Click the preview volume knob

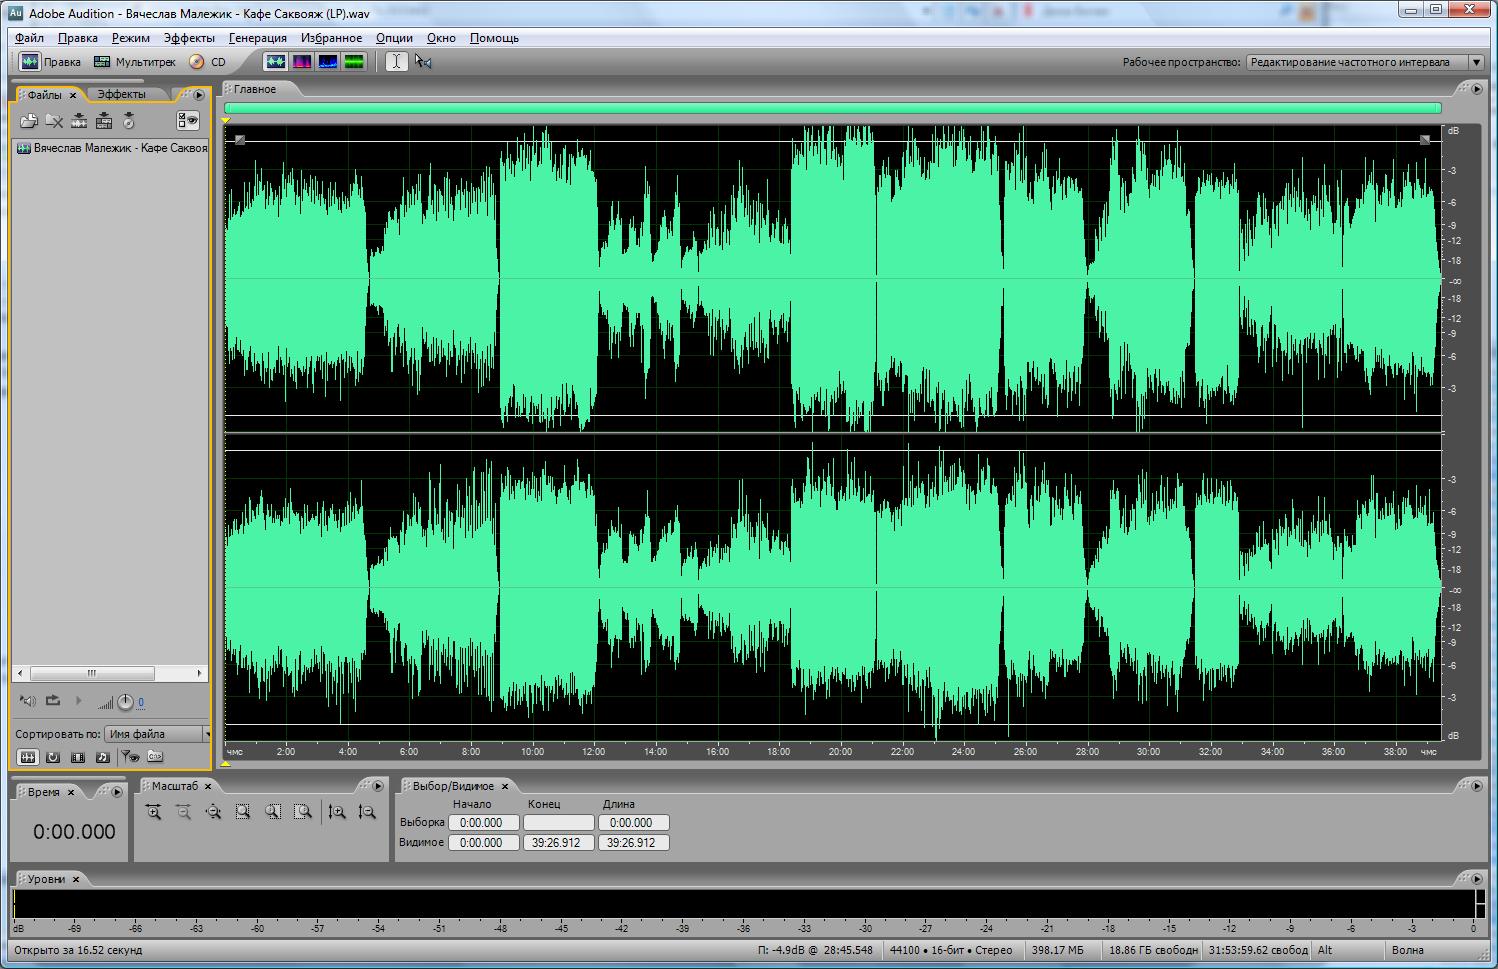point(125,702)
